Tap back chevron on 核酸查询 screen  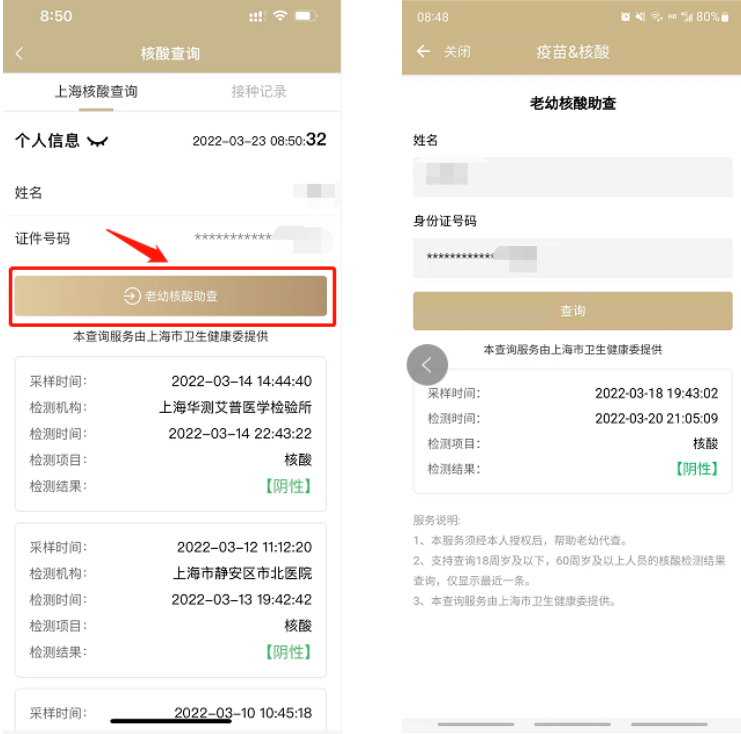pyautogui.click(x=19, y=53)
